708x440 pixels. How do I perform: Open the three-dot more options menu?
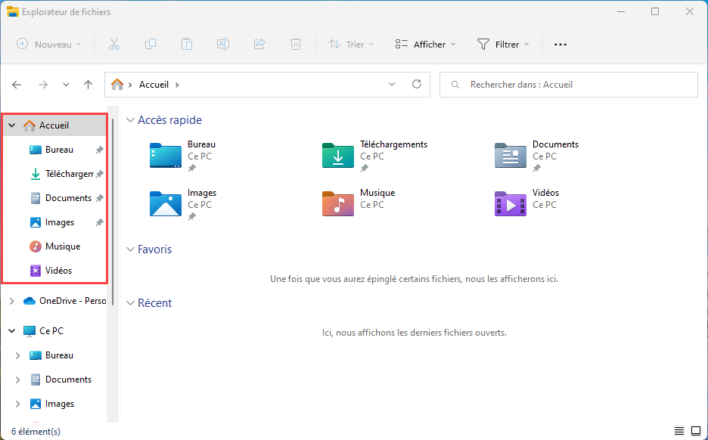coord(560,44)
